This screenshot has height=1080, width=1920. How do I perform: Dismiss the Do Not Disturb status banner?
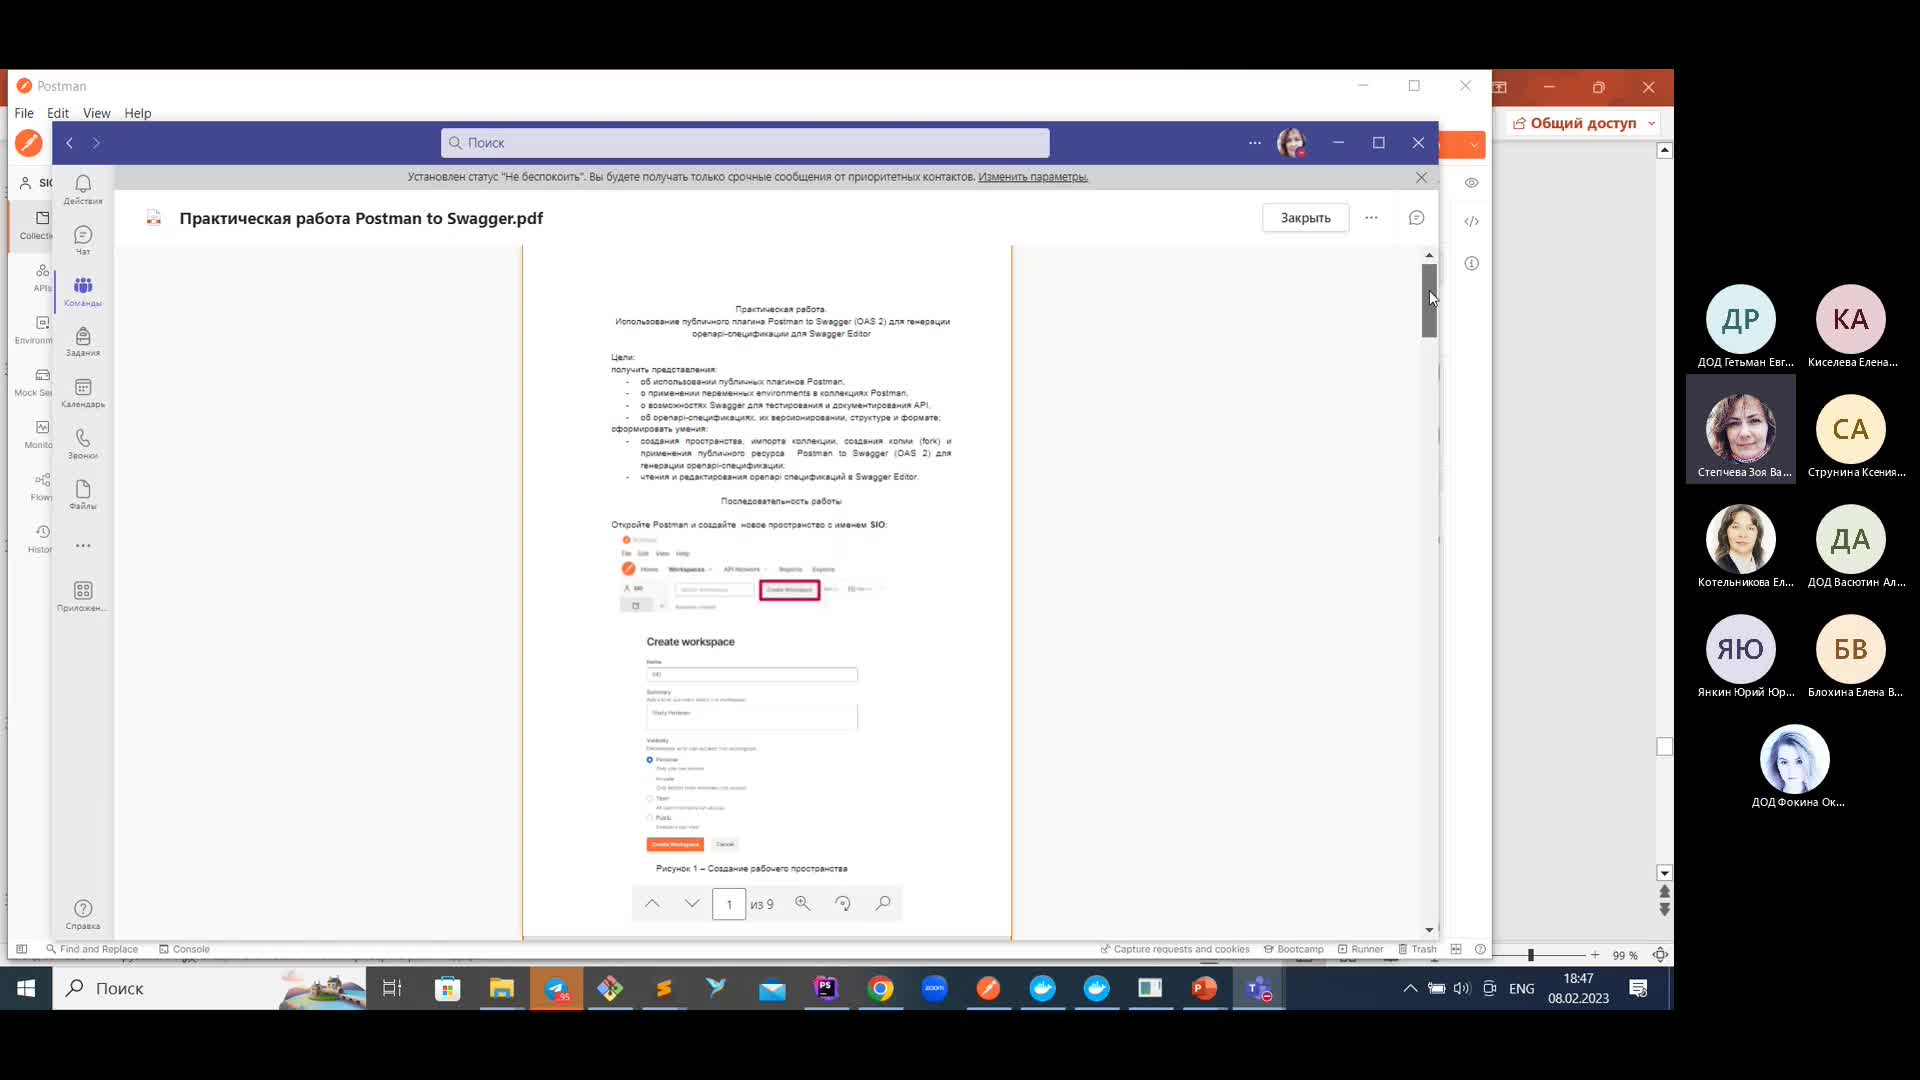coord(1421,177)
